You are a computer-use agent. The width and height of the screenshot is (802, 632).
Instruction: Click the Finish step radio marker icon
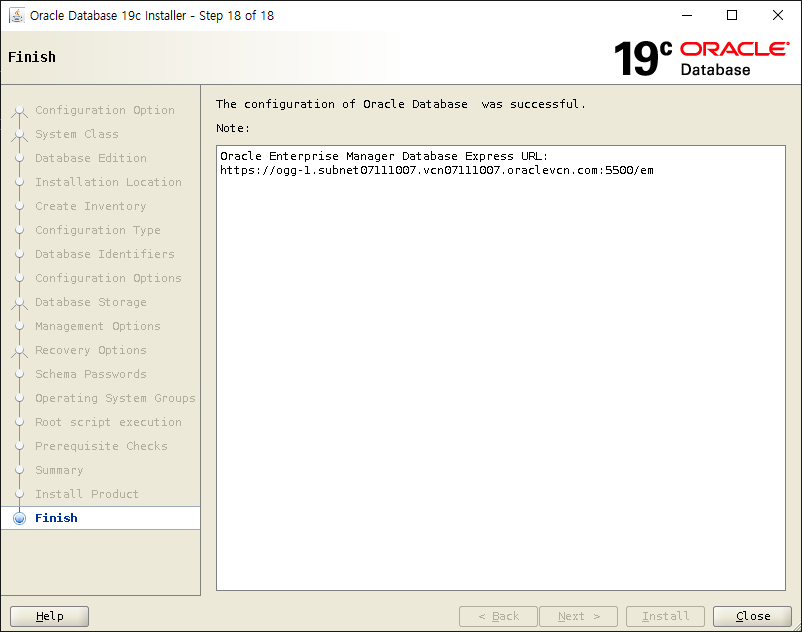tap(19, 518)
